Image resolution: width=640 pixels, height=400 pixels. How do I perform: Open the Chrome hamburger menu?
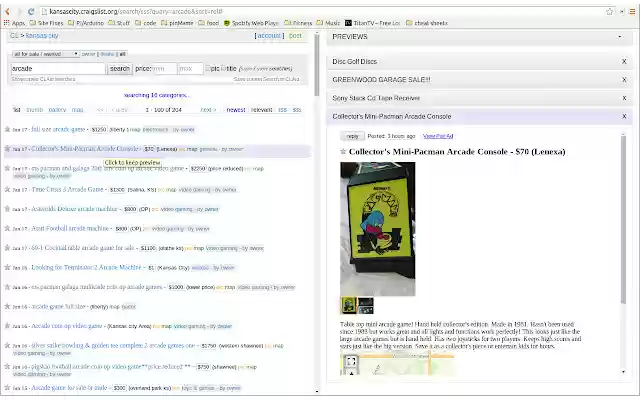click(x=632, y=11)
